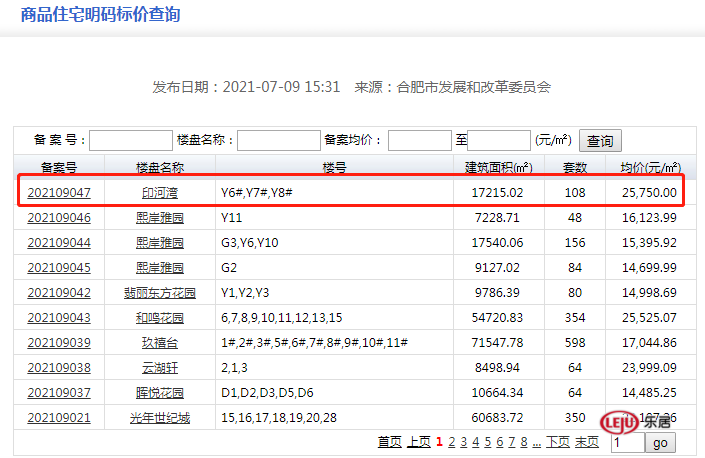Screen dimensions: 705x458
Task: Select page 1 in pagination
Action: point(439,442)
